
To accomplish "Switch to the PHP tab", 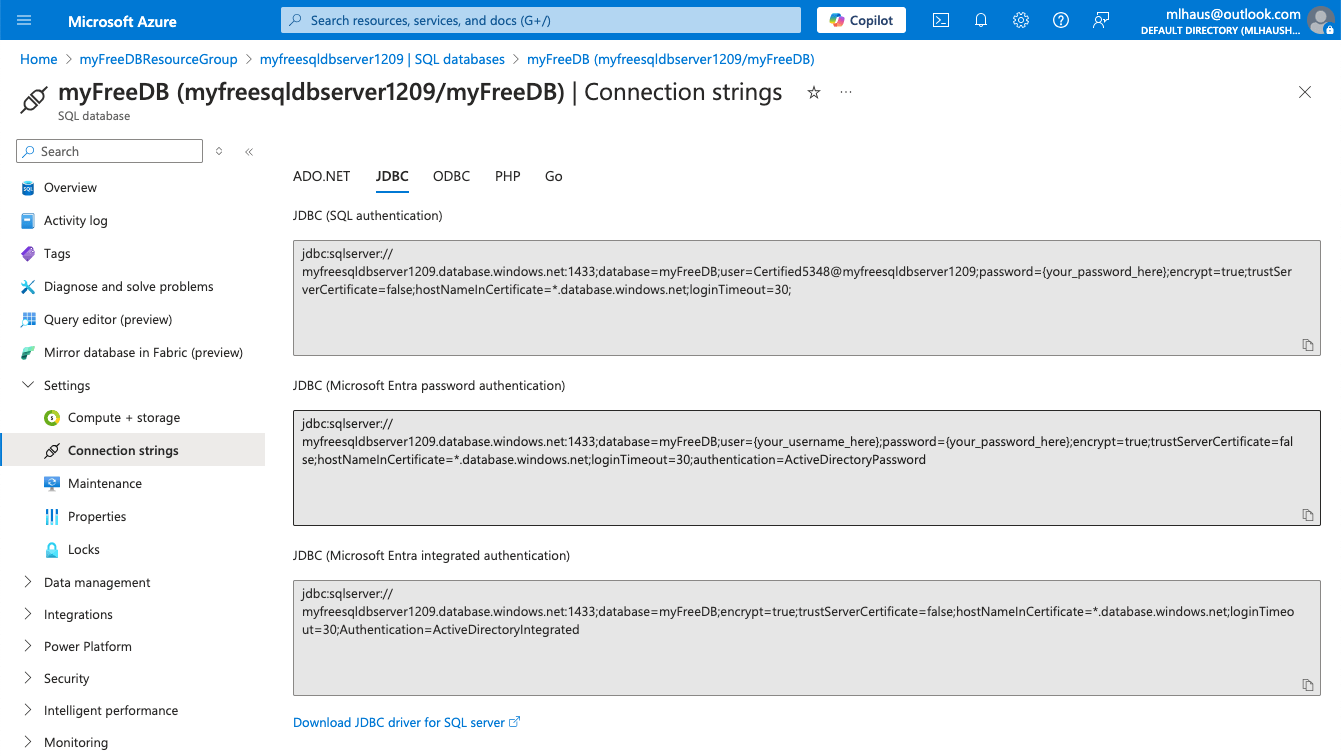I will [508, 176].
